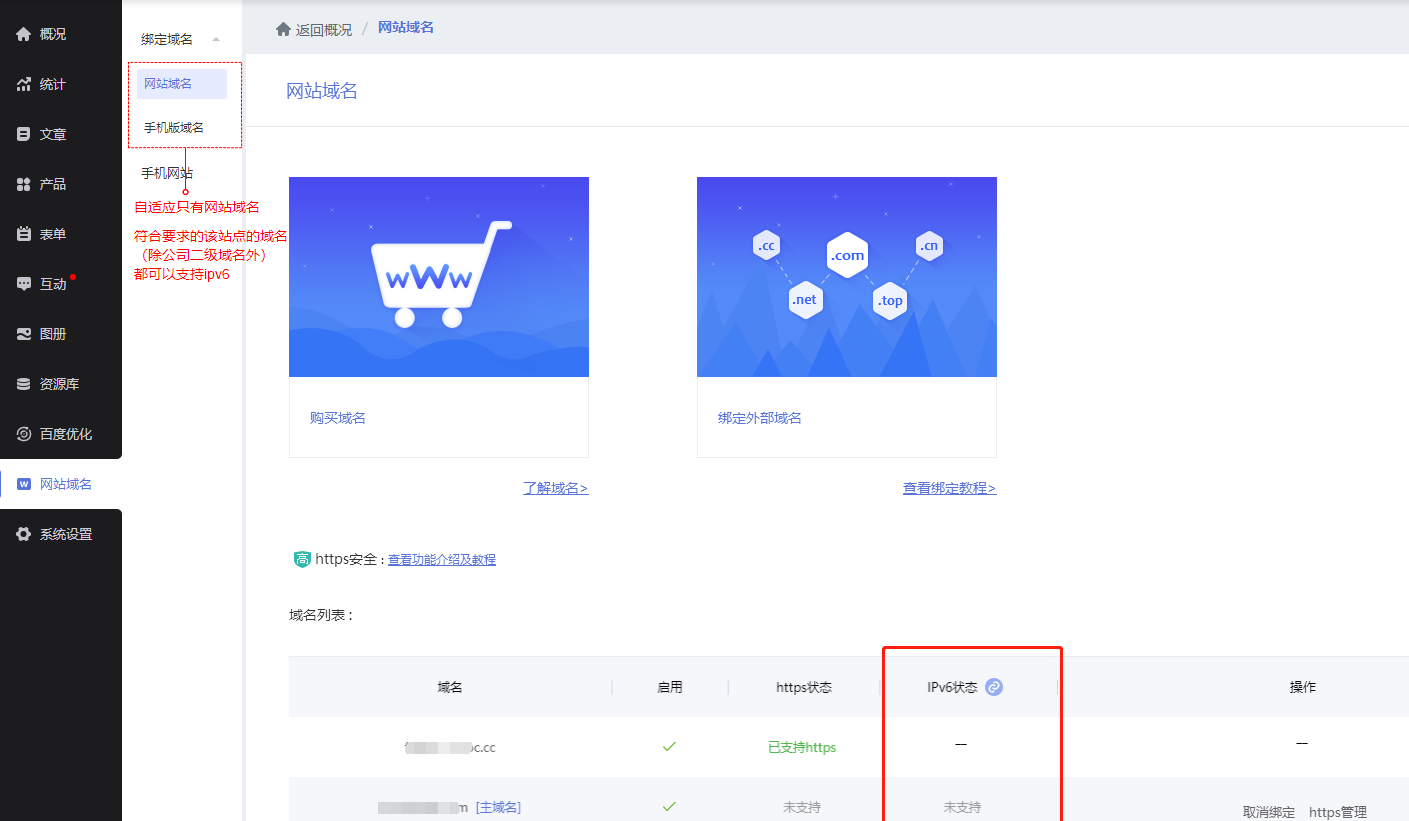Click the 查看功能介绍及教程 https link
1409x821 pixels.
(441, 560)
